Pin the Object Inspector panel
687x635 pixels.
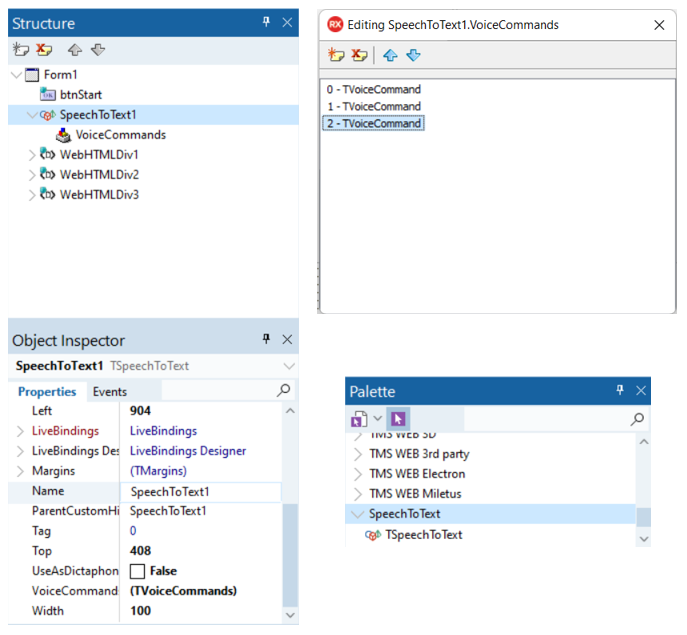266,339
